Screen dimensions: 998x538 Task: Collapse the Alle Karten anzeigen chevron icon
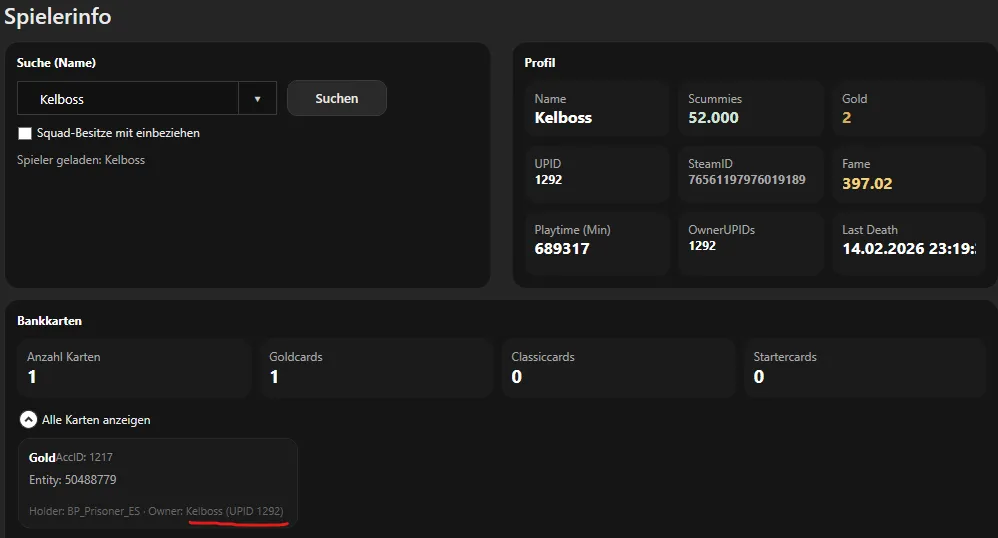point(28,420)
